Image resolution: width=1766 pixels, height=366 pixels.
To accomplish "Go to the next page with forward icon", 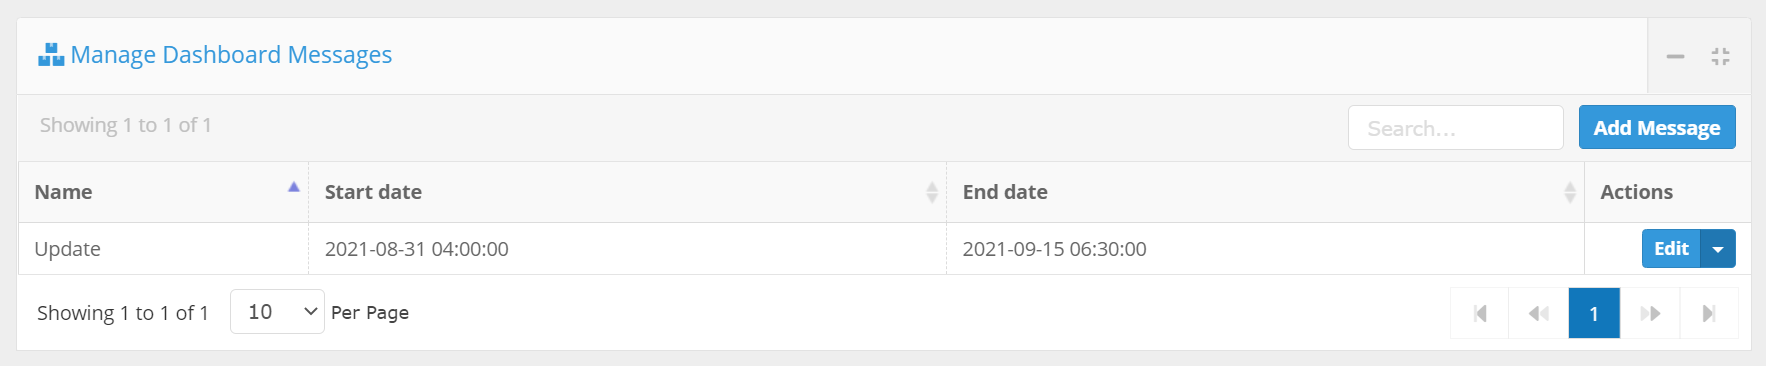I will coord(1650,314).
